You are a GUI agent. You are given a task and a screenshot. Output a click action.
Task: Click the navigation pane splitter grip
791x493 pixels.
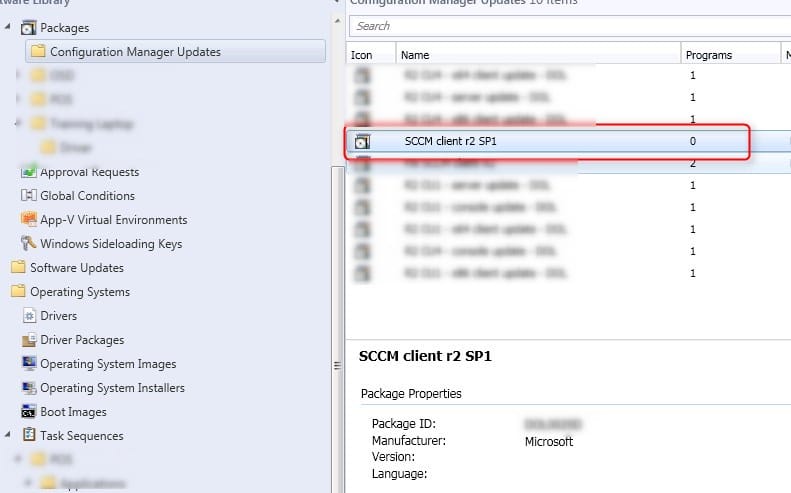(337, 365)
